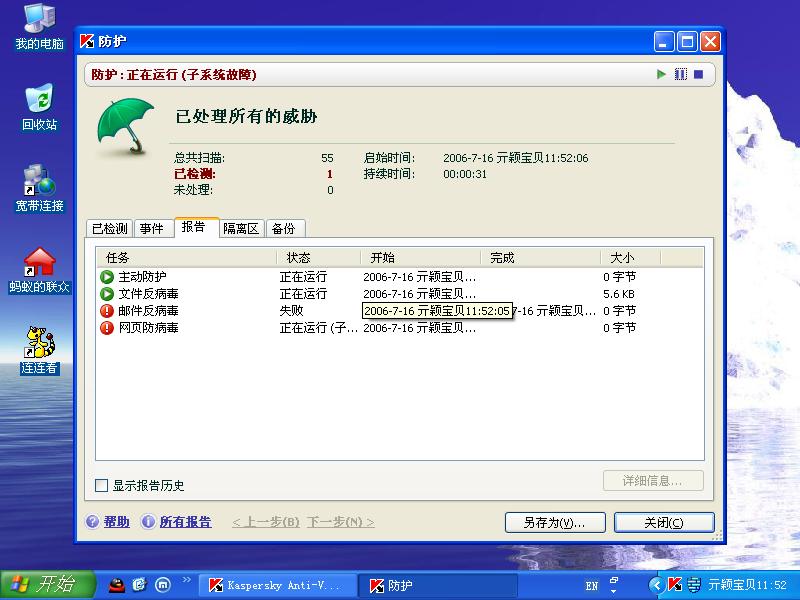The width and height of the screenshot is (800, 600).
Task: Click the 持续时间 value 00:00:31
Action: tap(465, 174)
